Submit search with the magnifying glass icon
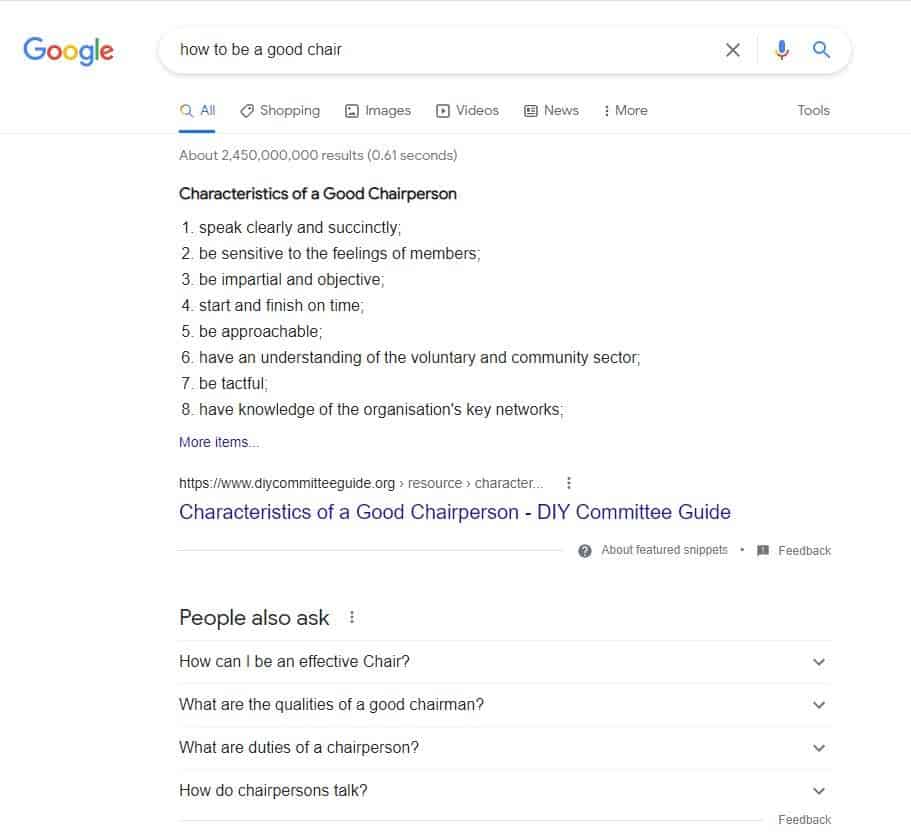The image size is (911, 839). click(x=821, y=49)
